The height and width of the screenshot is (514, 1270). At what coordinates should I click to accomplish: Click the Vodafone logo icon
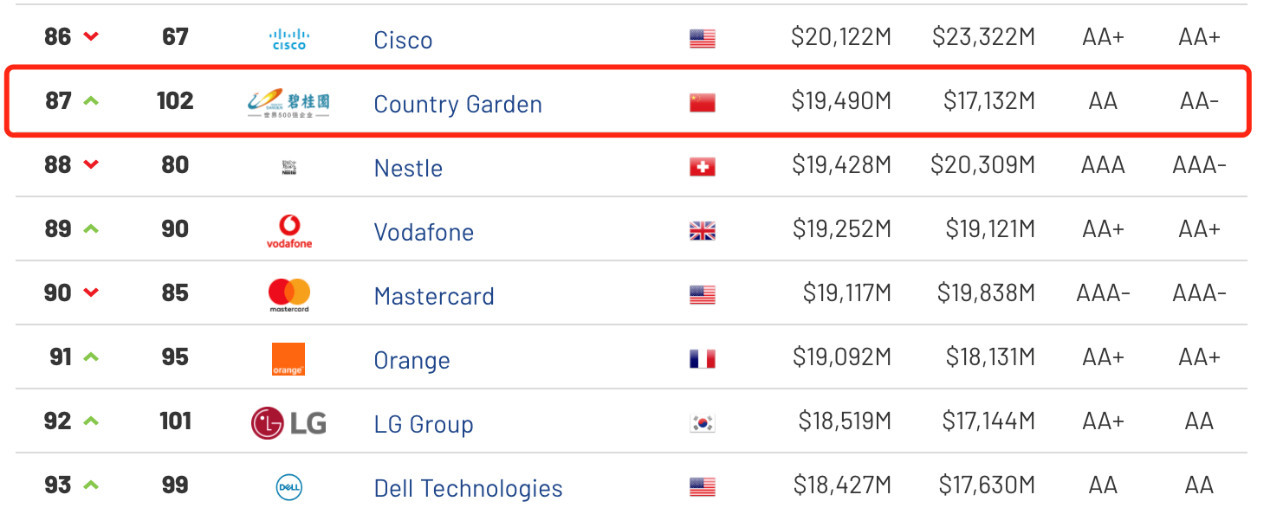(289, 231)
